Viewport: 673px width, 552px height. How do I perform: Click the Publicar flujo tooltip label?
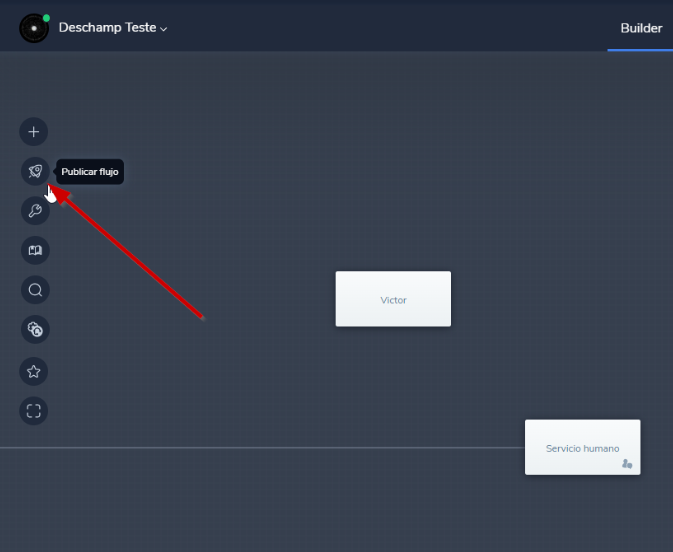click(90, 172)
